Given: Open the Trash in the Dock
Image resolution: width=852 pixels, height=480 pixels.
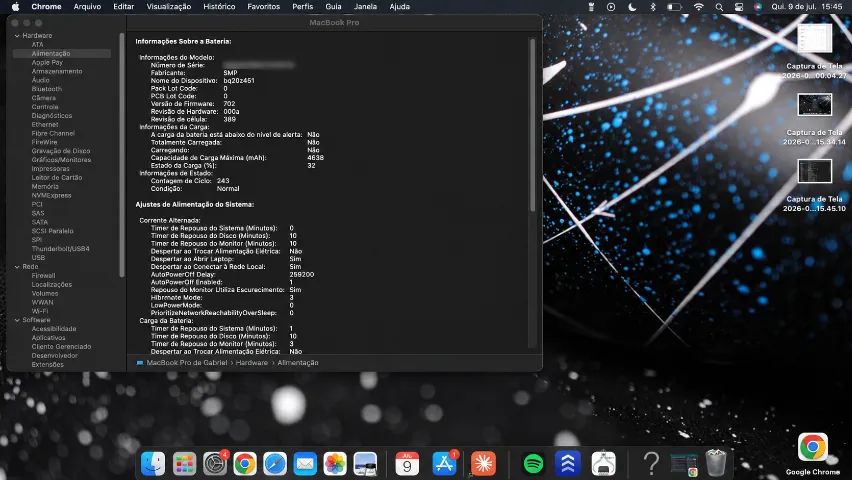Looking at the screenshot, I should tap(716, 463).
